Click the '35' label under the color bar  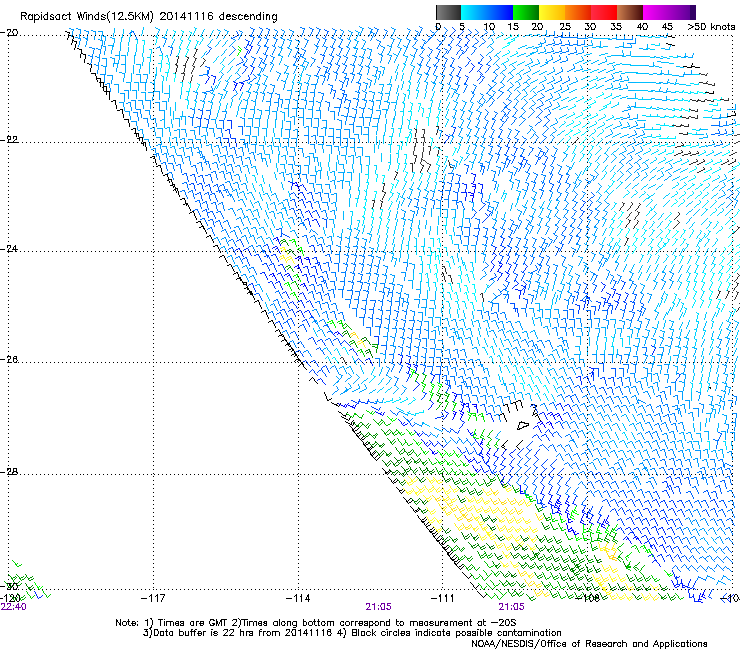click(616, 27)
